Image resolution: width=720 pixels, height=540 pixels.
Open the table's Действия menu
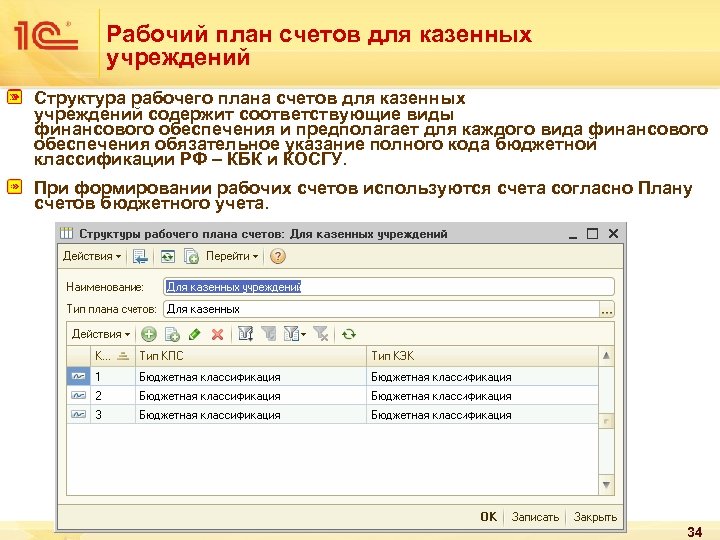pyautogui.click(x=101, y=334)
